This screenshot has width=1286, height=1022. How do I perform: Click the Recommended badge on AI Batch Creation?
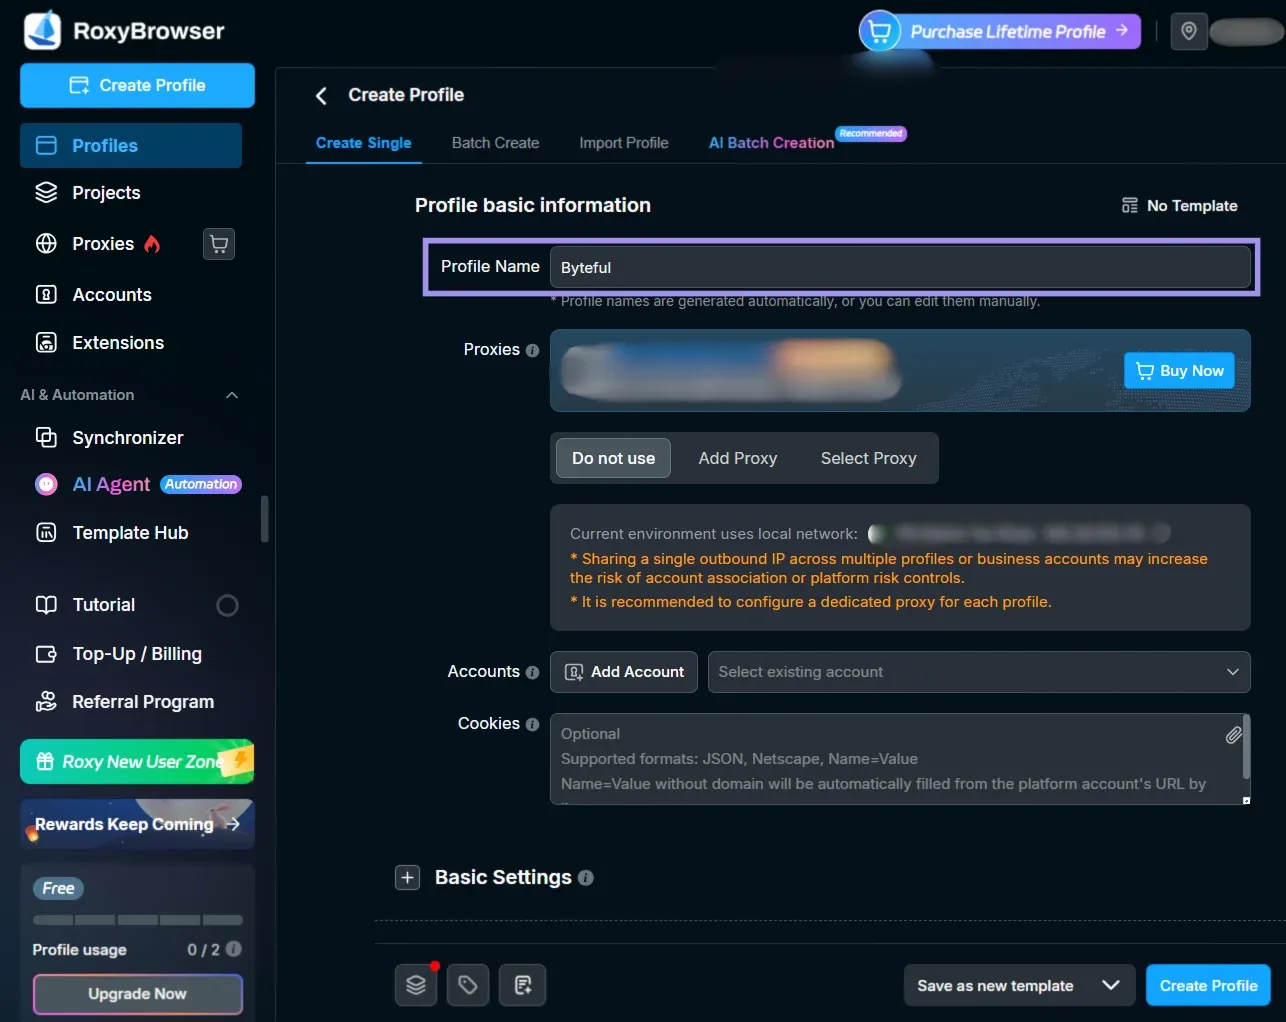871,133
